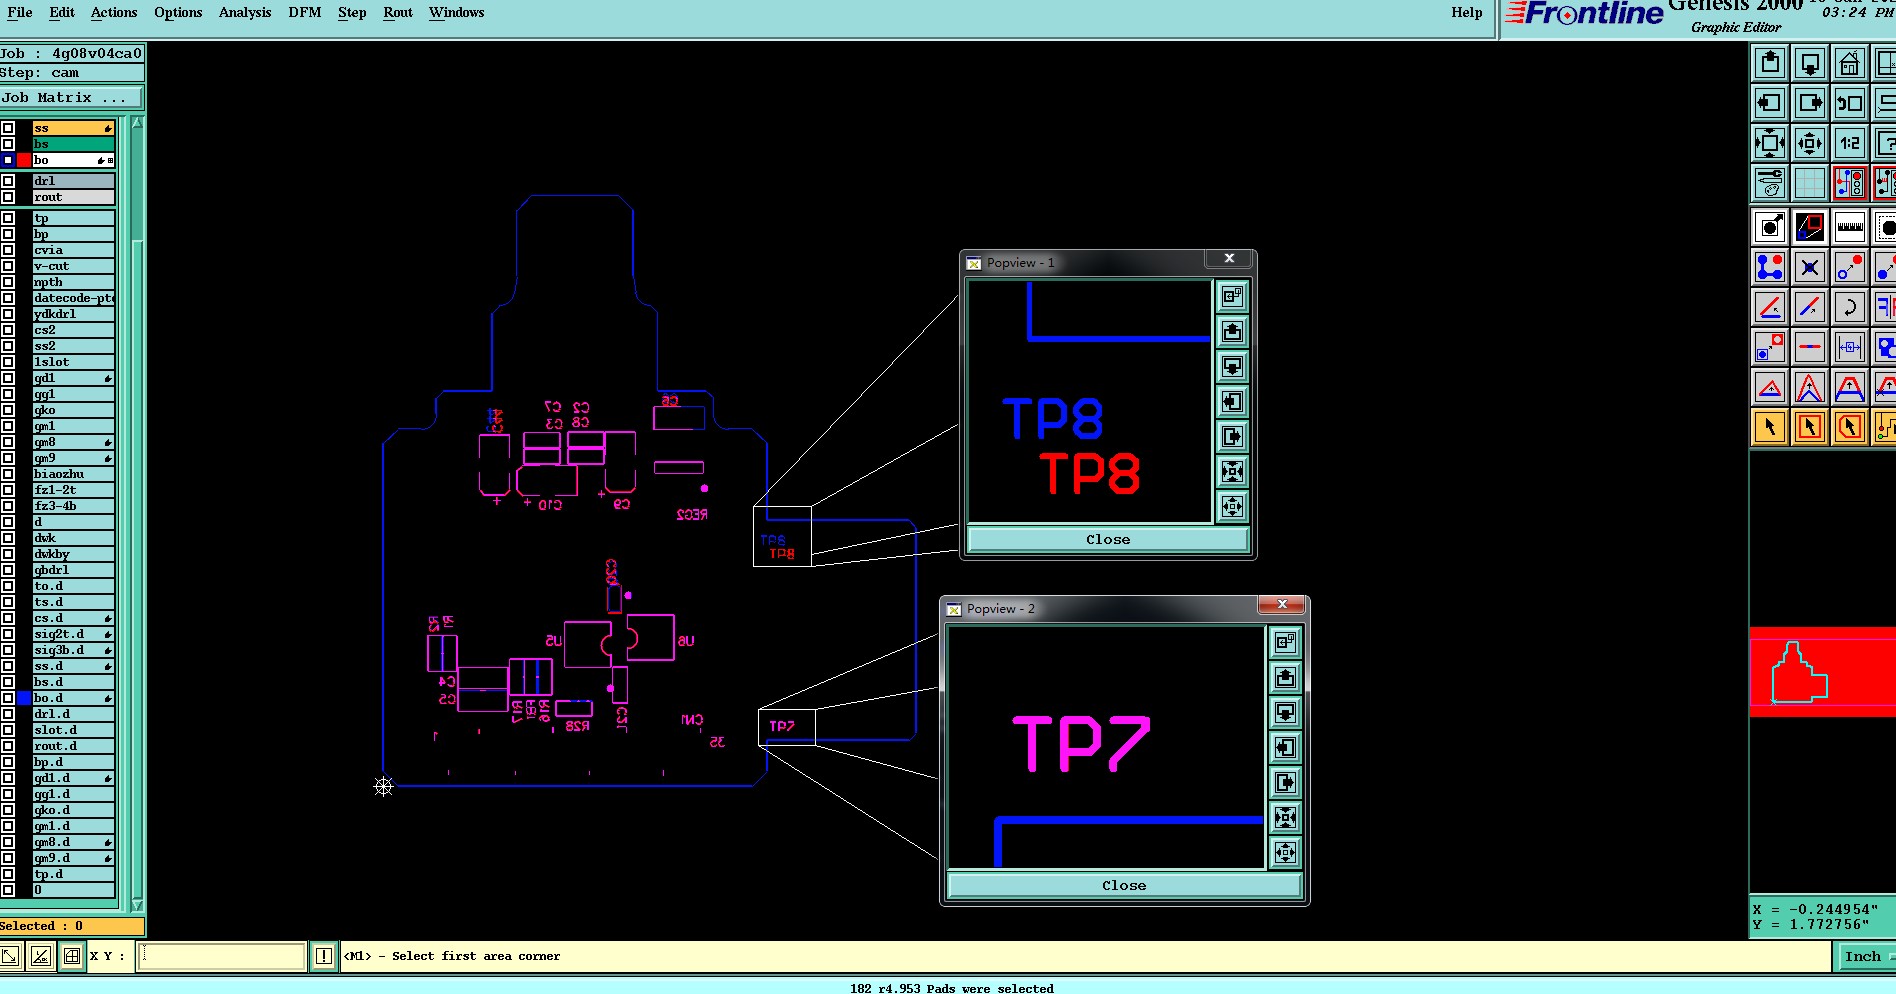Screen dimensions: 1896x994
Task: Click the home view icon
Action: tap(1850, 63)
